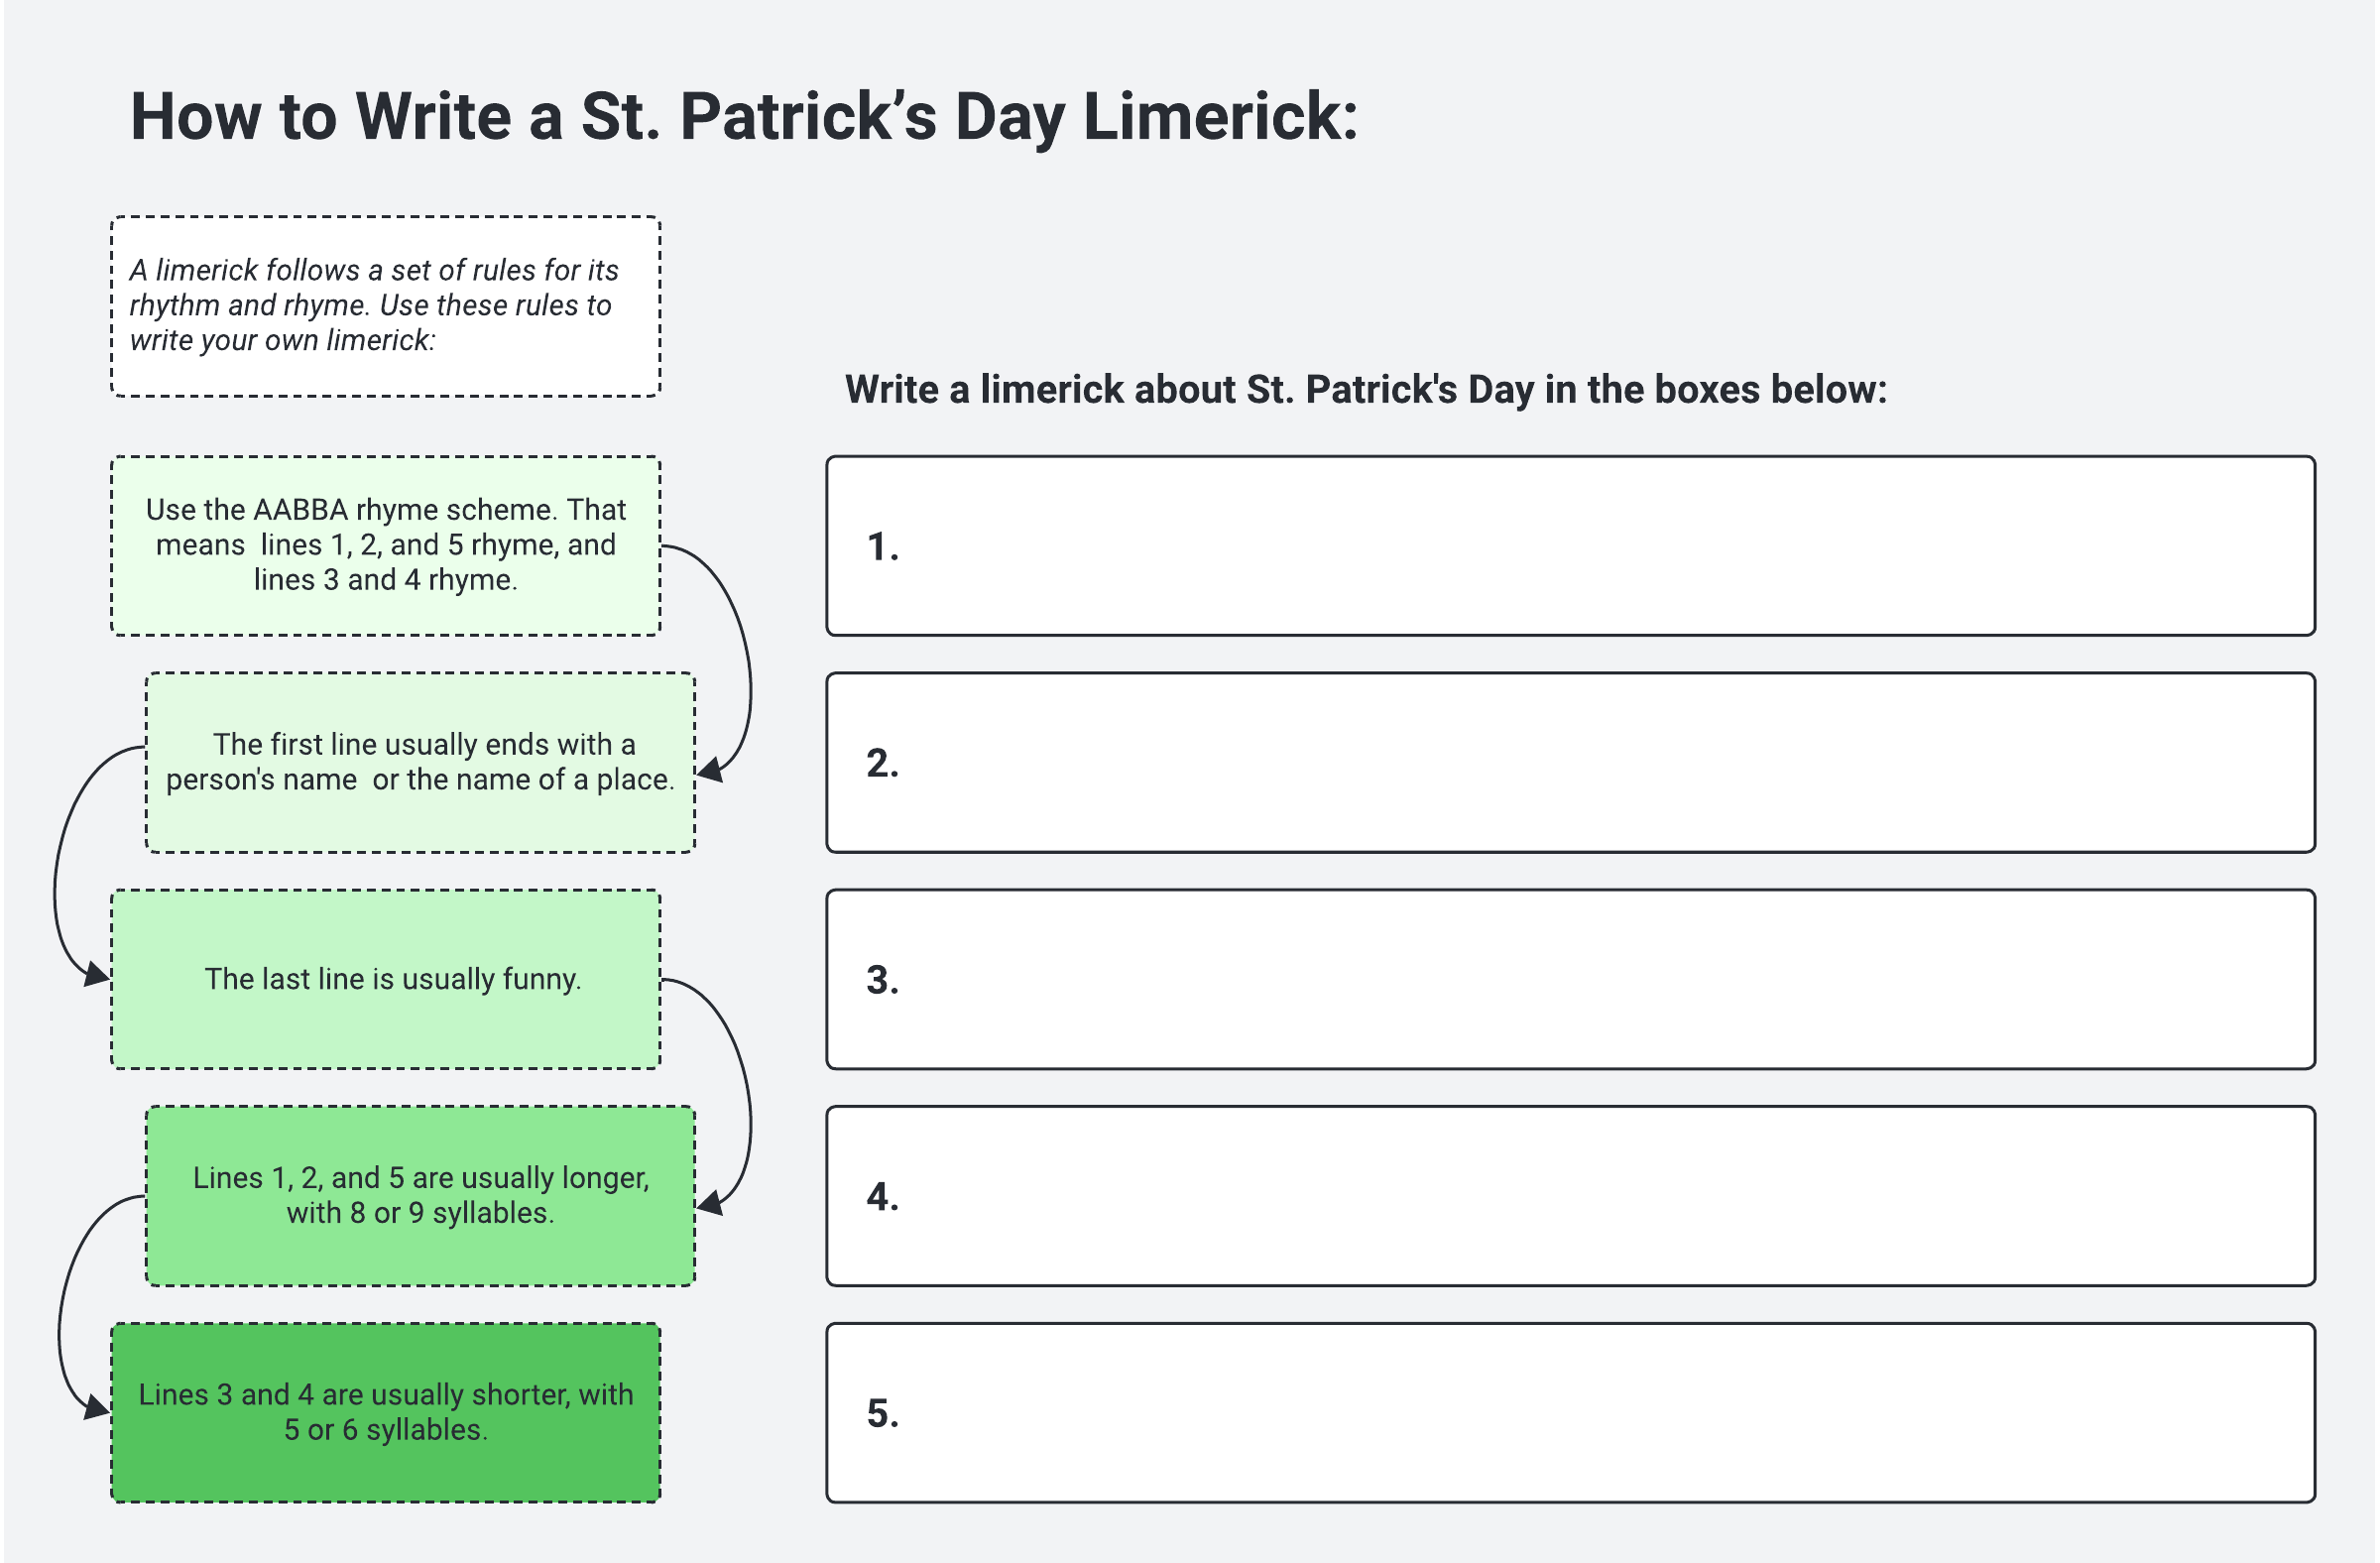The width and height of the screenshot is (2380, 1563).
Task: Select the italic limerick rules intro box
Action: coord(385,306)
